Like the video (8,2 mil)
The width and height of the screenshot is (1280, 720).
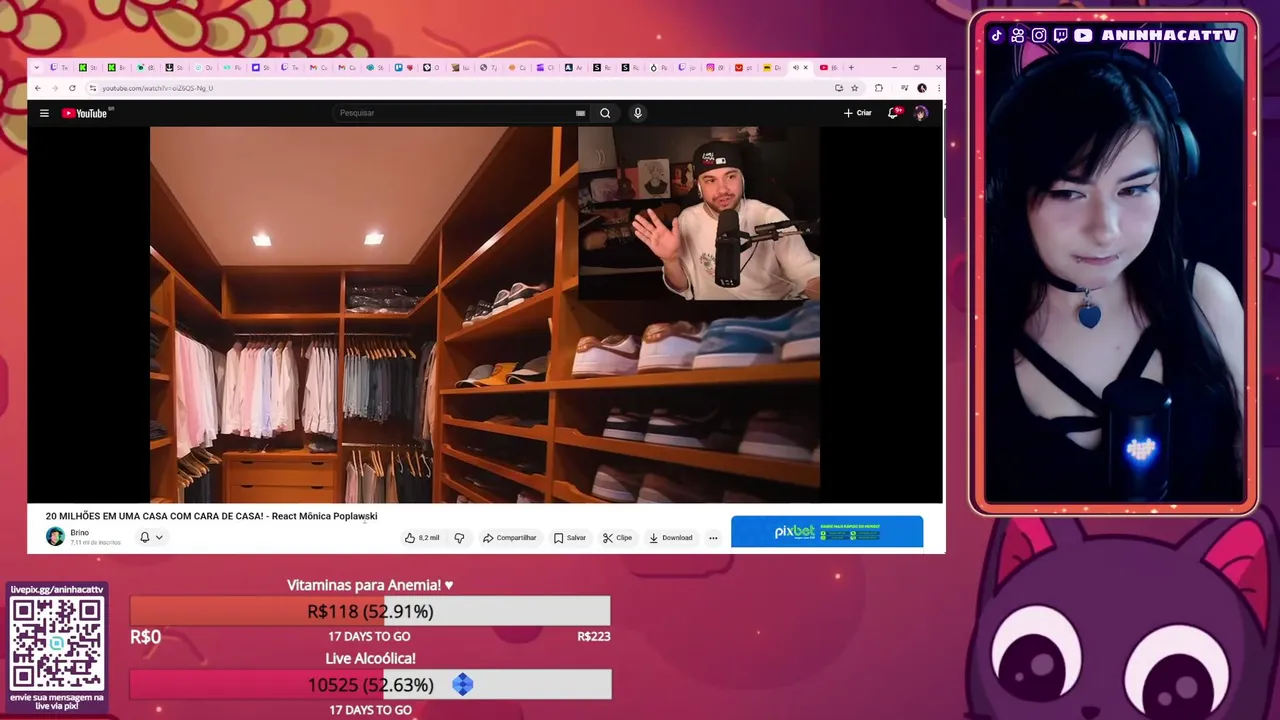pyautogui.click(x=422, y=538)
